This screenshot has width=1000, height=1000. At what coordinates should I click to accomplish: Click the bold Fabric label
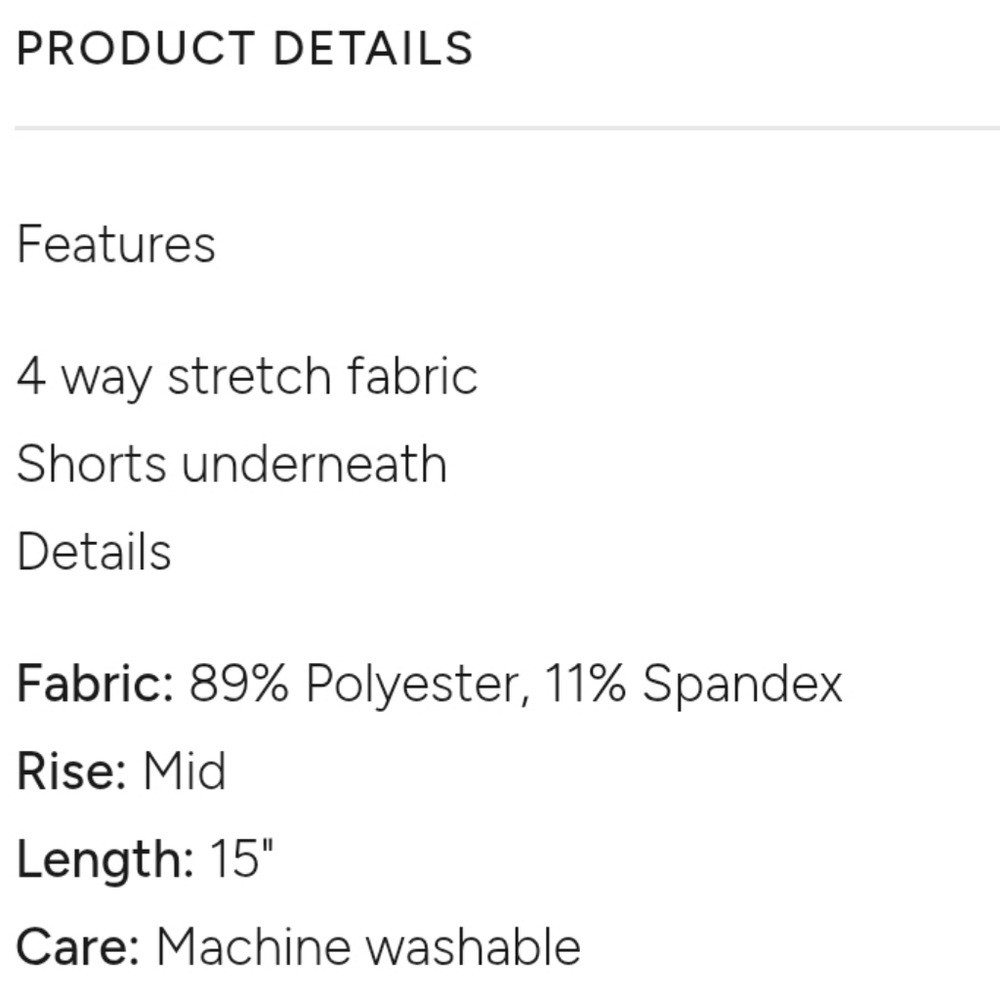pos(96,684)
